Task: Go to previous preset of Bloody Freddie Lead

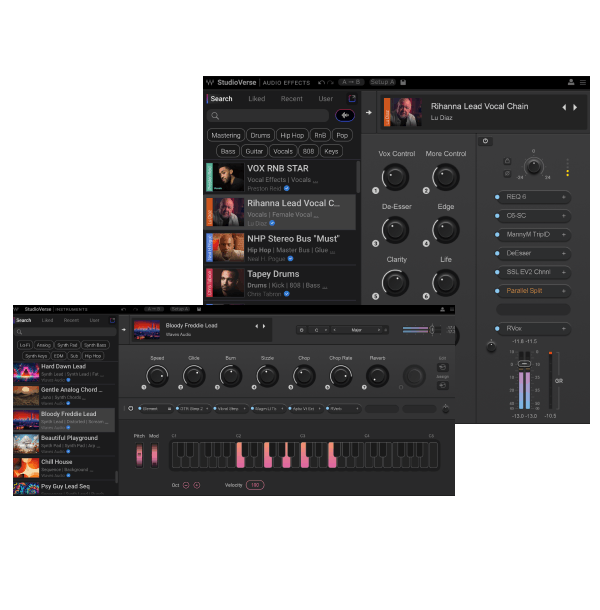Action: 256,326
